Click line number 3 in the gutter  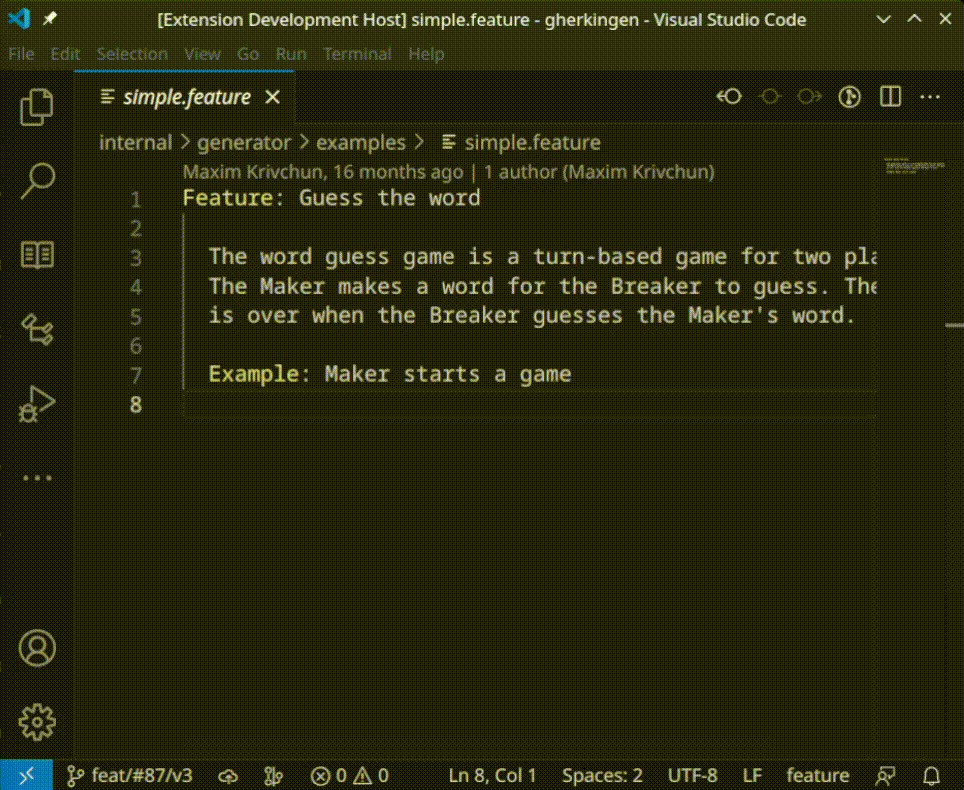[136, 257]
